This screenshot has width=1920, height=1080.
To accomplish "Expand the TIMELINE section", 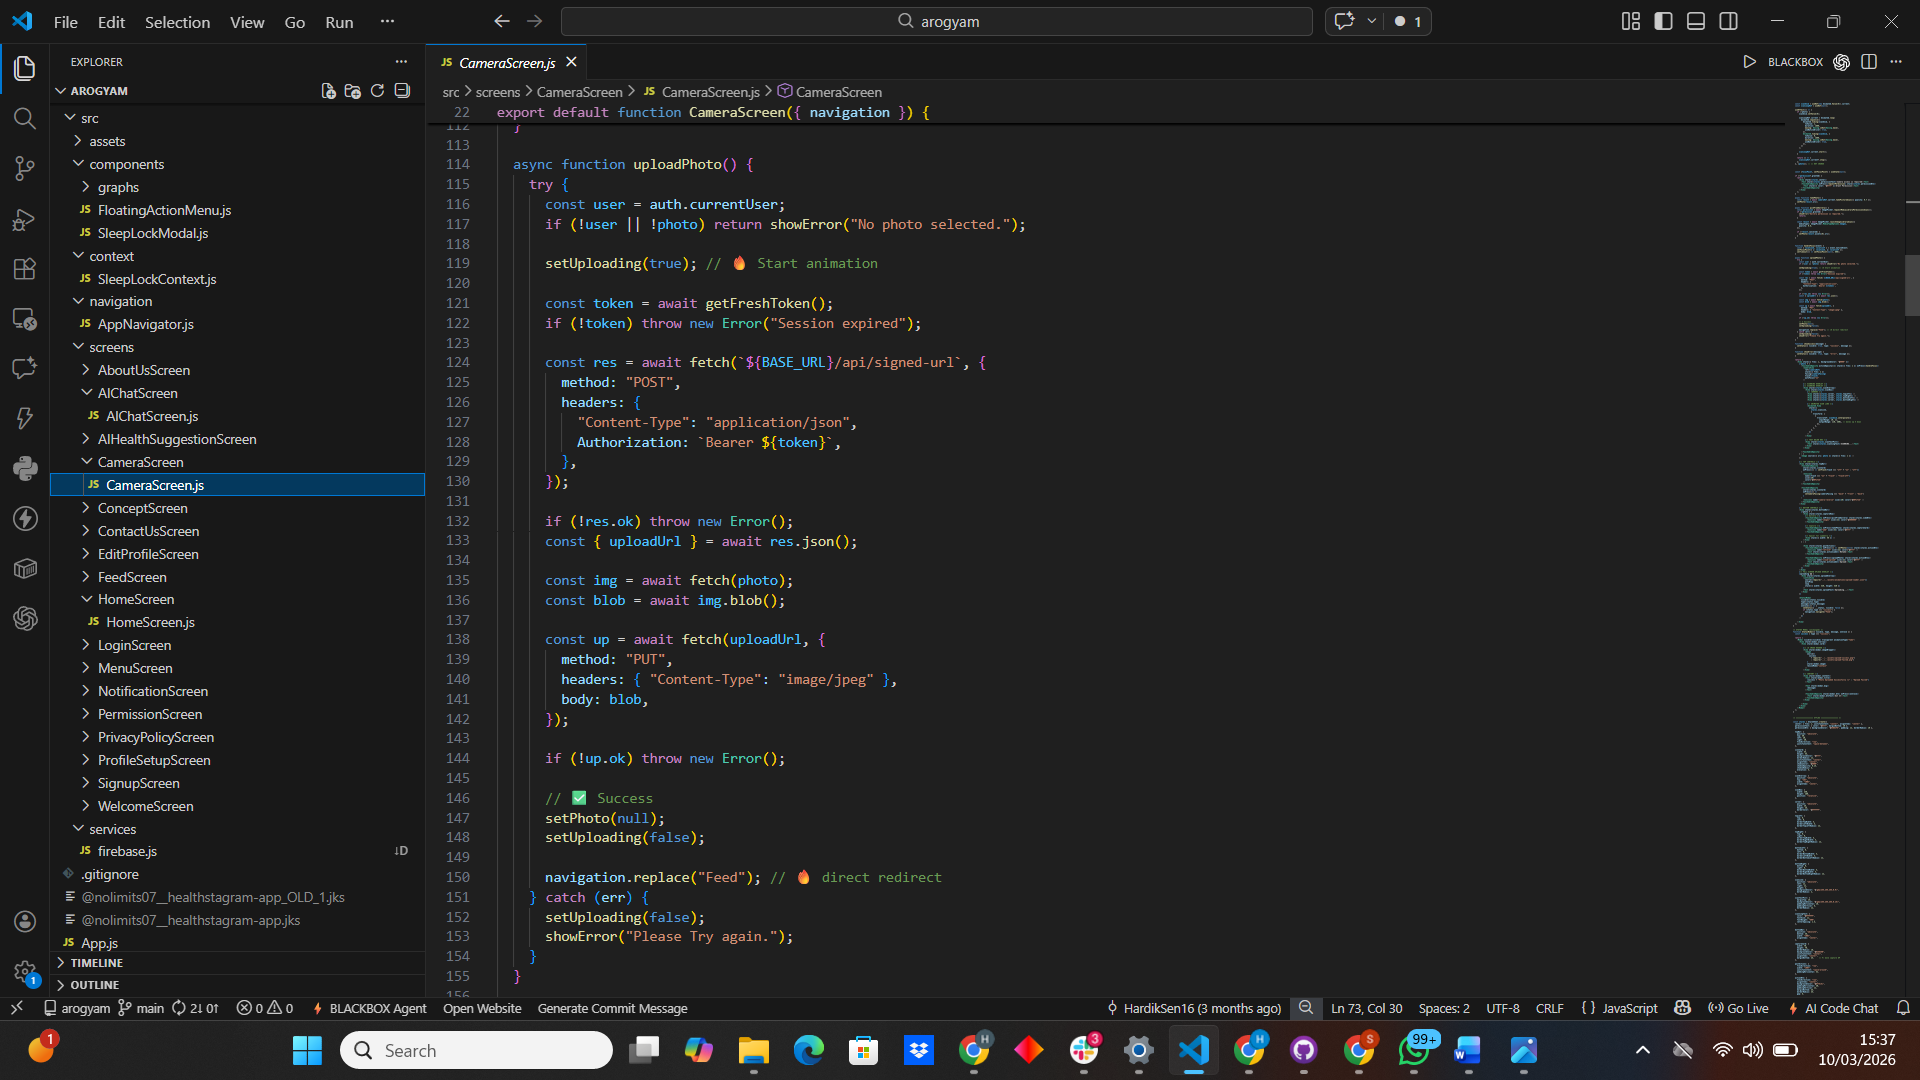I will click(97, 963).
